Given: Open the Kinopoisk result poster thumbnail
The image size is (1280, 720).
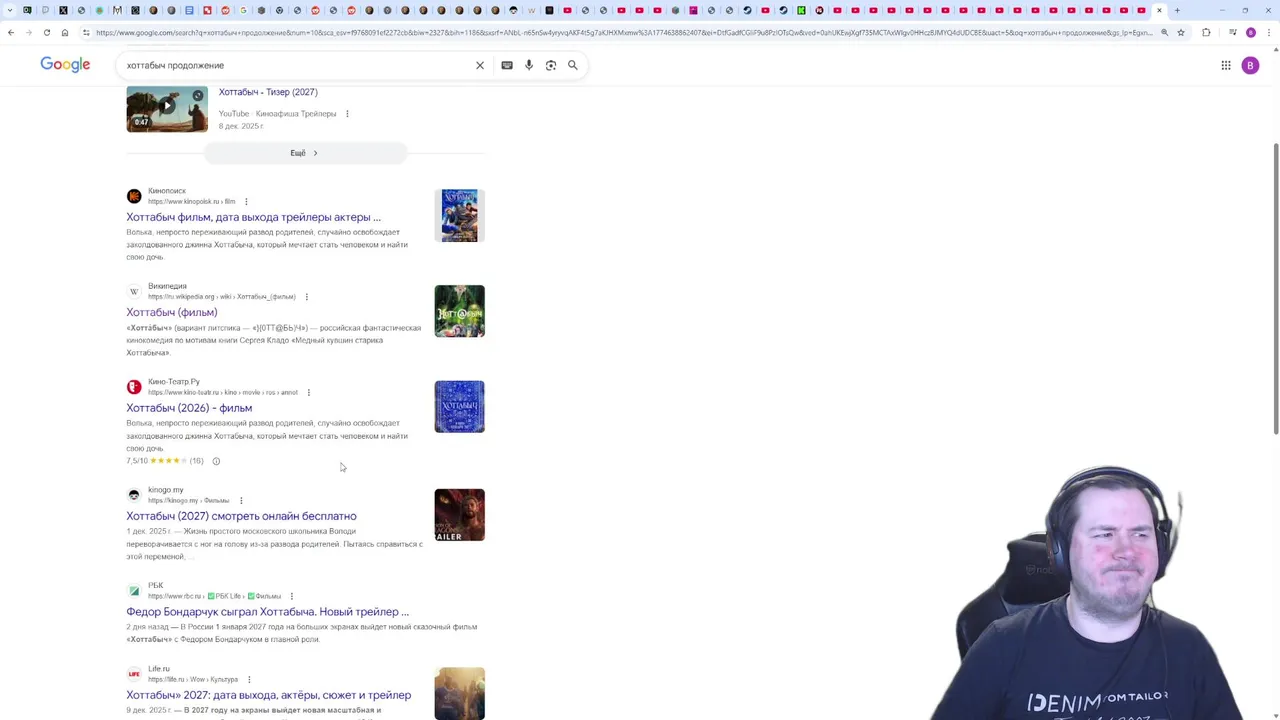Looking at the screenshot, I should [460, 215].
